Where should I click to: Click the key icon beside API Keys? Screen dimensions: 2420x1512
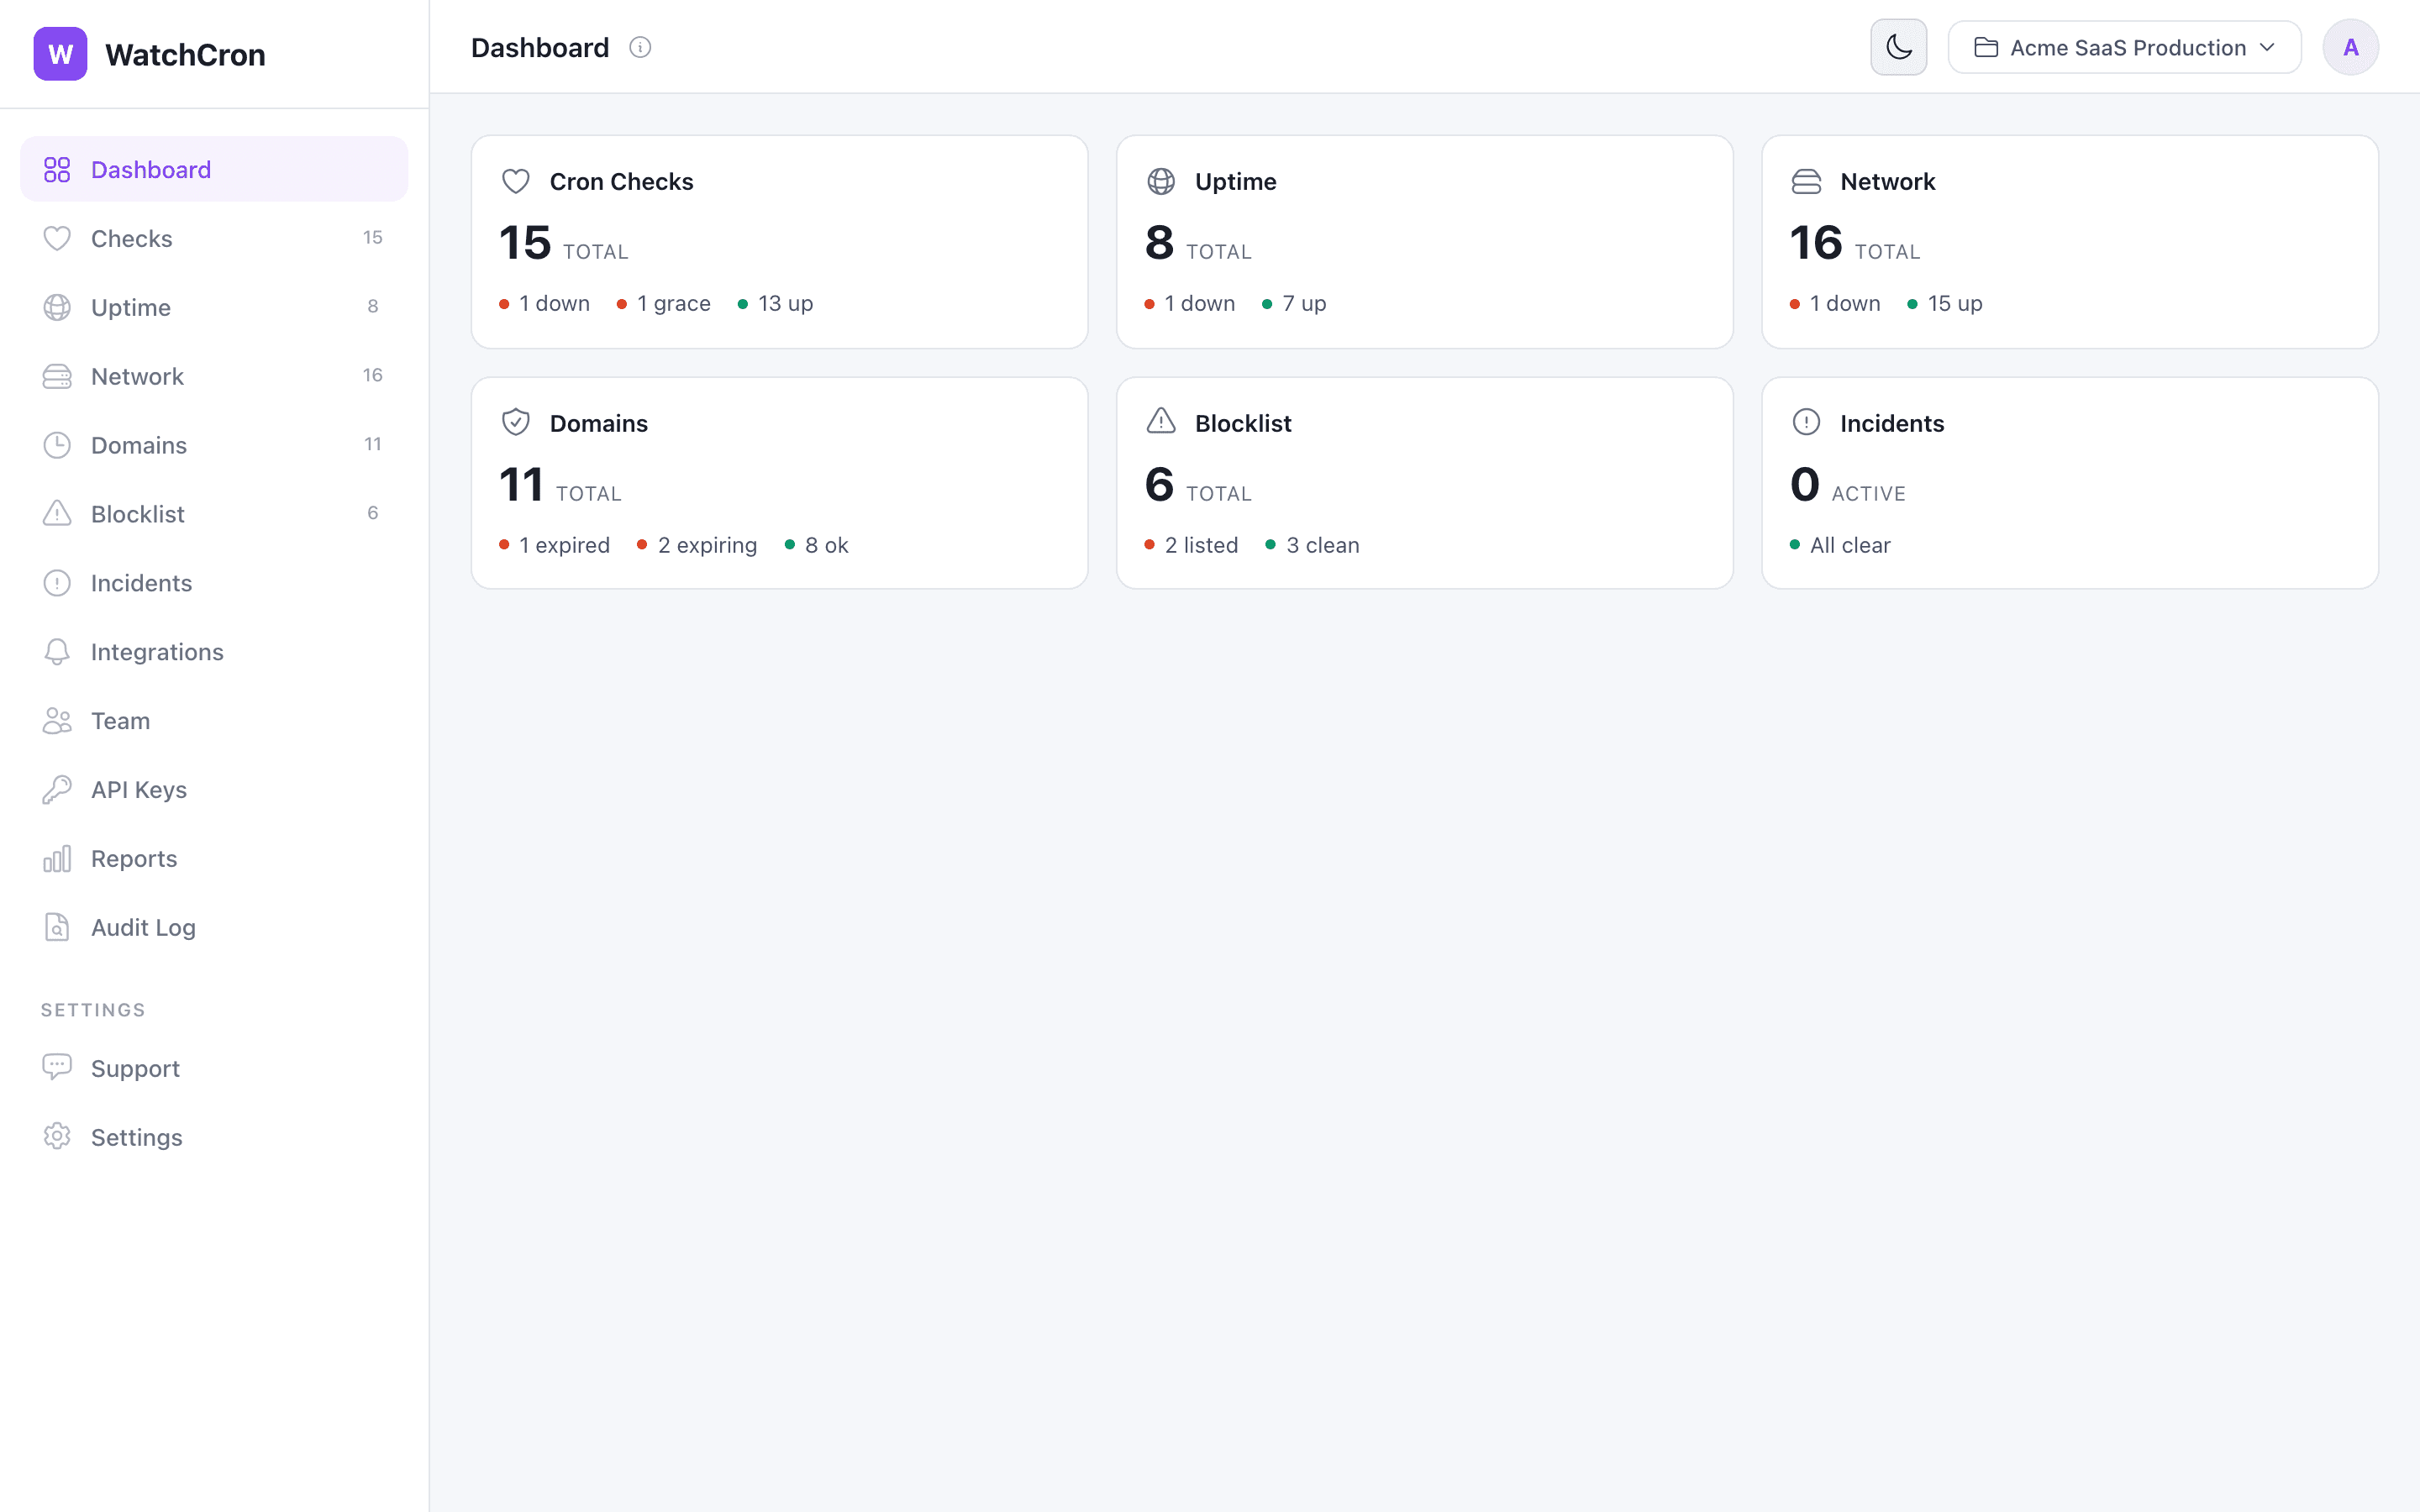pos(57,790)
